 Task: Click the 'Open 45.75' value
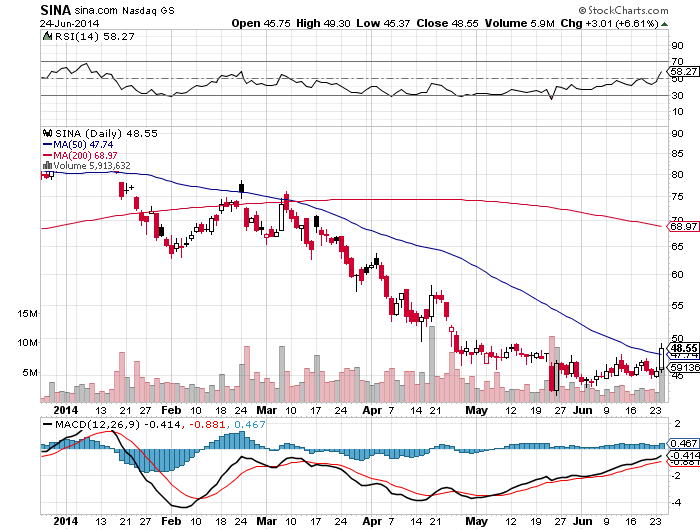261,23
